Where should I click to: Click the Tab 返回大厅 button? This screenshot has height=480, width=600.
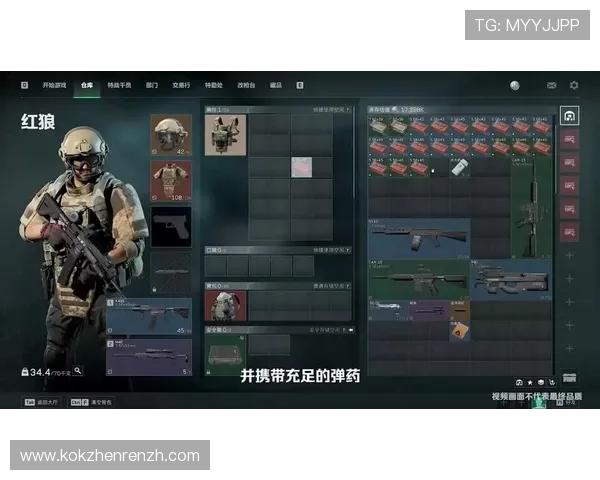[41, 402]
